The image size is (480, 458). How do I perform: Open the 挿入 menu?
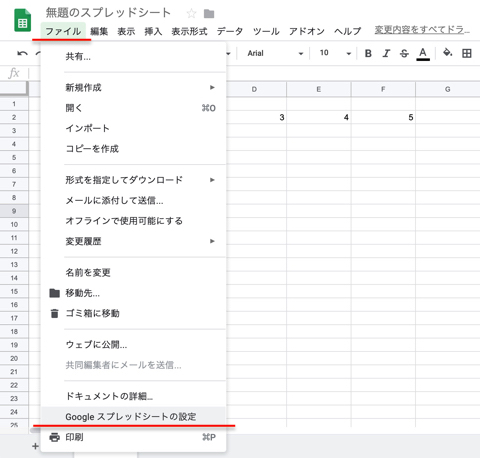click(x=153, y=31)
